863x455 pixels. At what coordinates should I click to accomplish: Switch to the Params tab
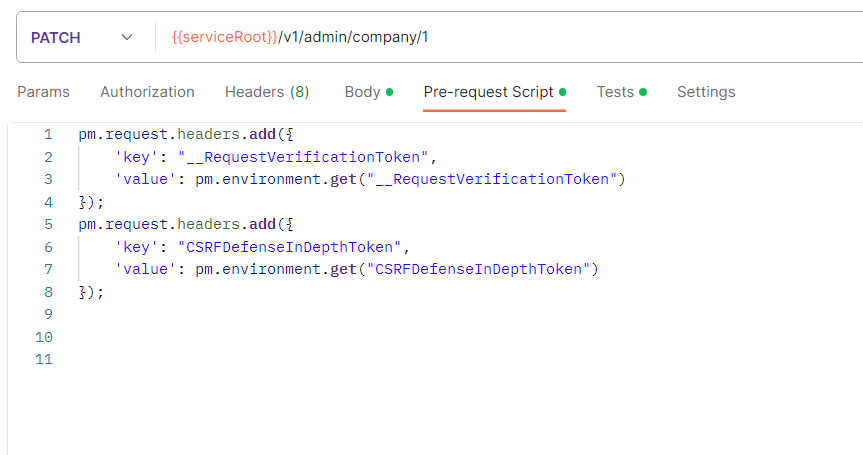click(43, 92)
